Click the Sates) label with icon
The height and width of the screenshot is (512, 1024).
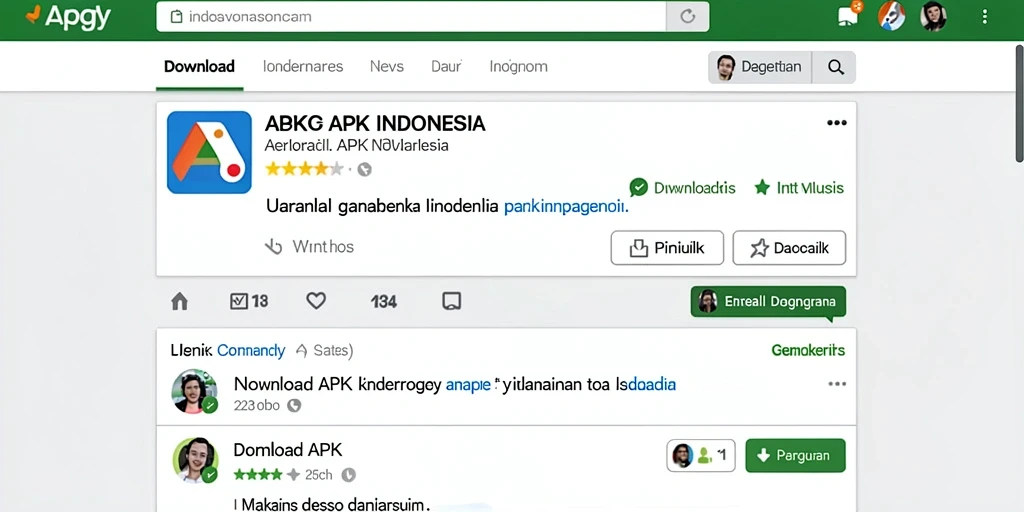click(x=324, y=351)
